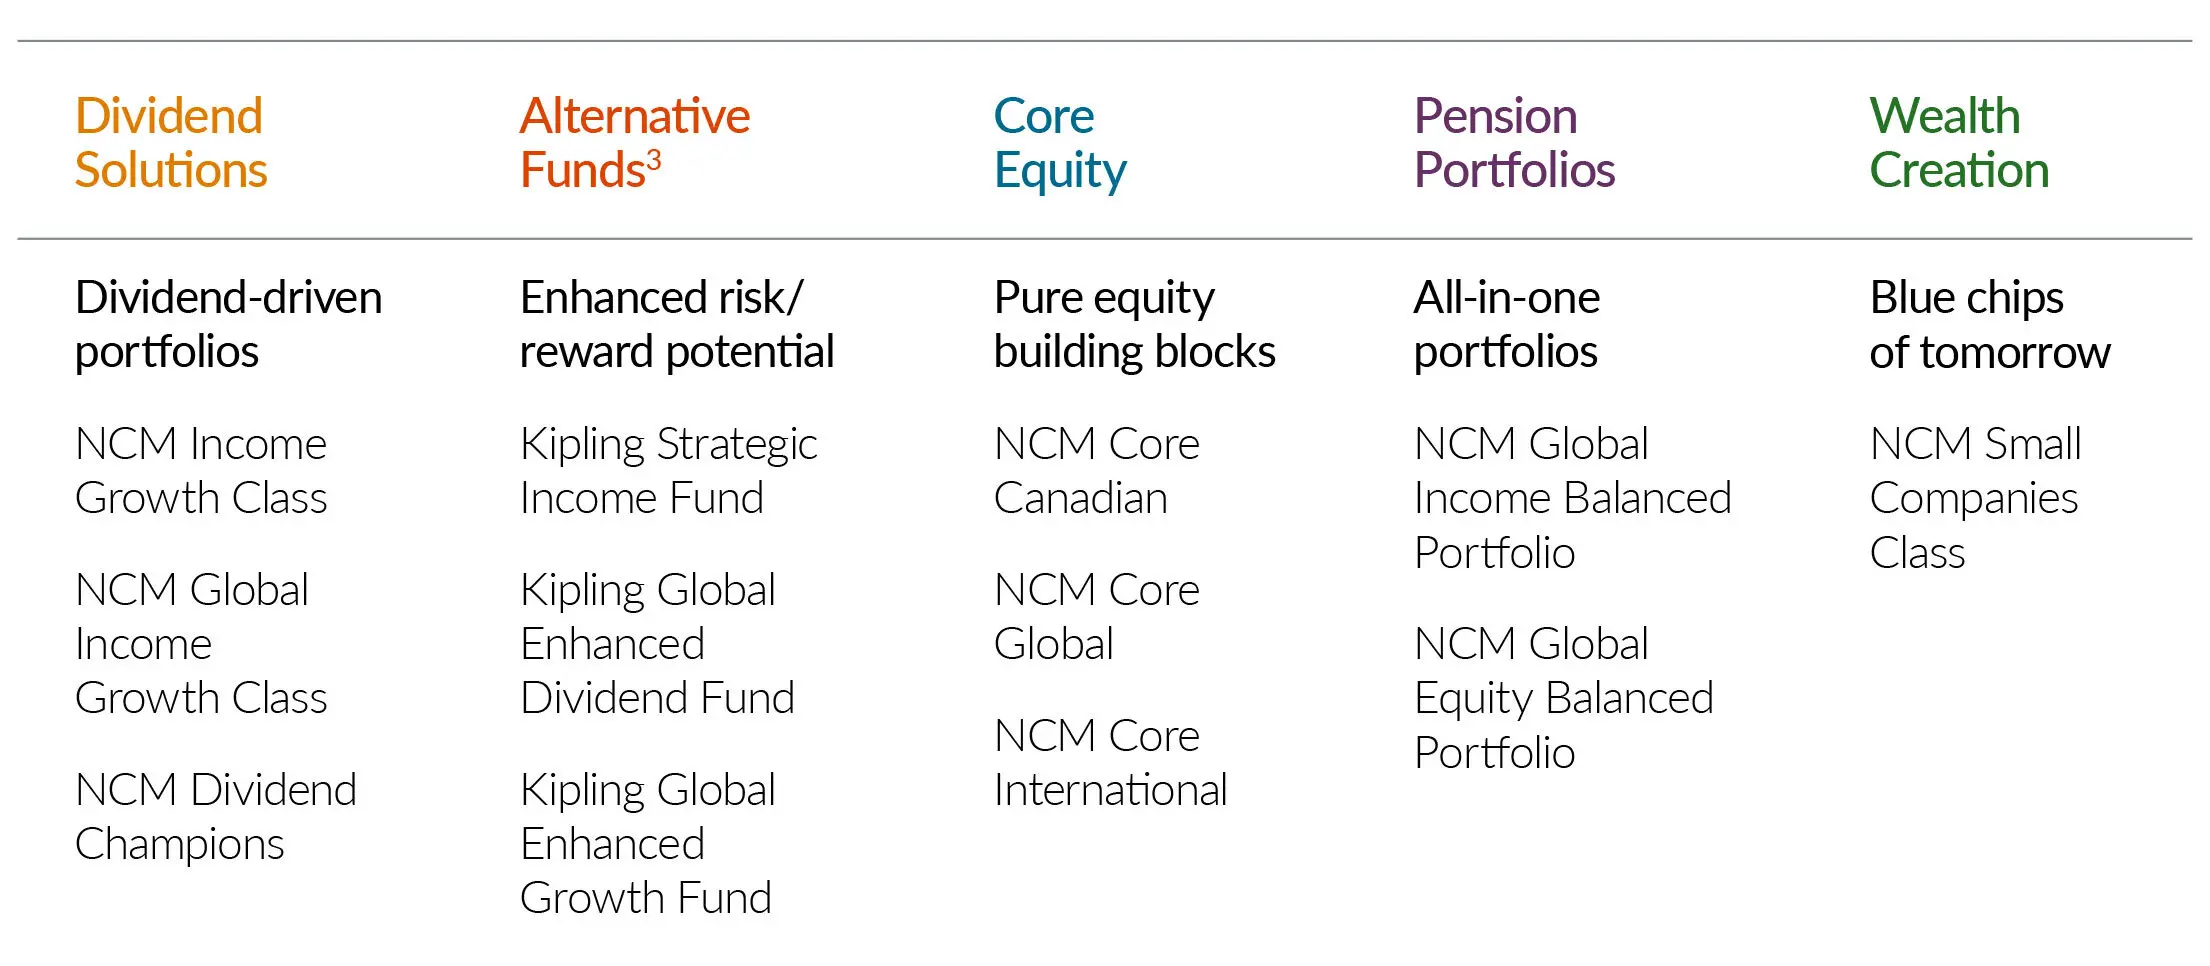Image resolution: width=2210 pixels, height=966 pixels.
Task: Open NCM Dividend Champions fund link
Action: [x=215, y=817]
